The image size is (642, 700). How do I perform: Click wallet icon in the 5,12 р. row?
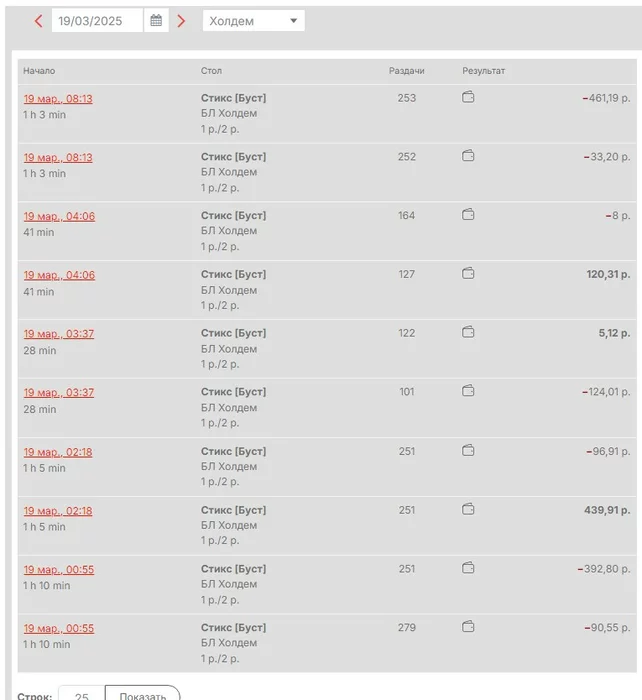468,333
